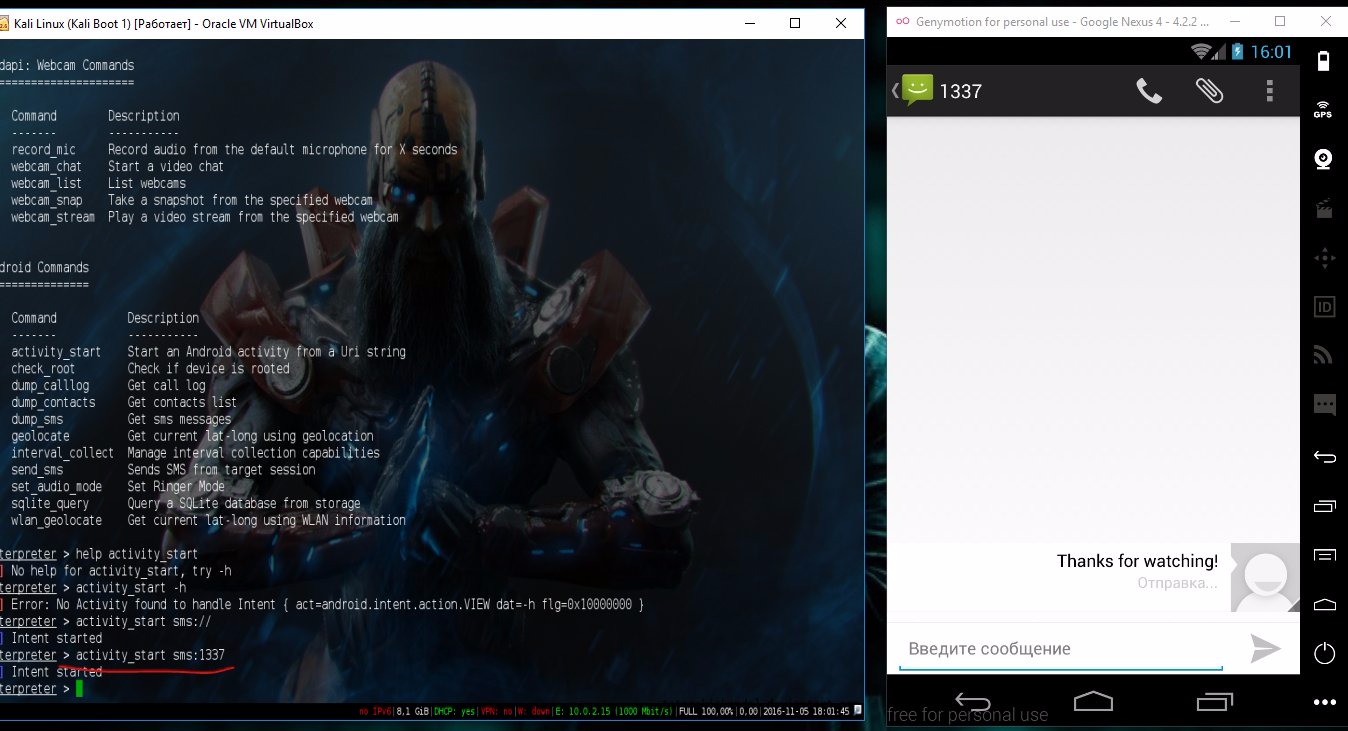Tap the 'Thanks for watching!' message bubble
The image size is (1348, 731).
(1137, 562)
